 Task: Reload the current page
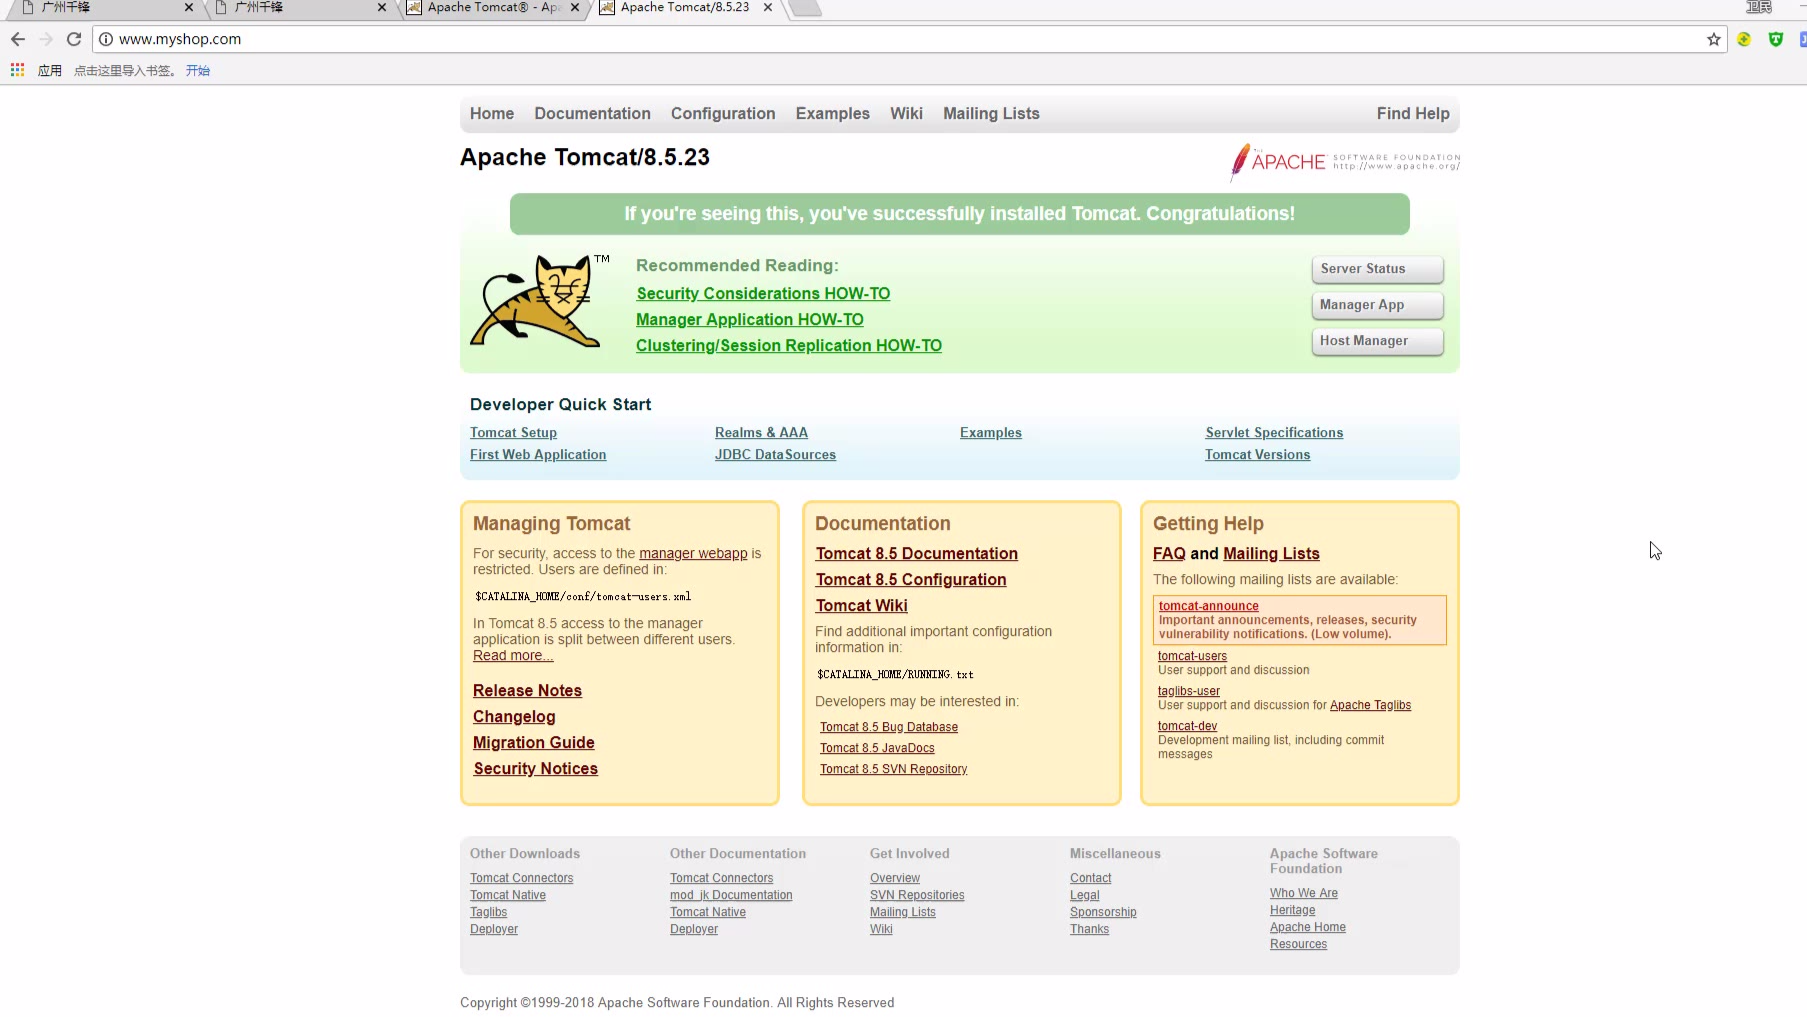(74, 39)
